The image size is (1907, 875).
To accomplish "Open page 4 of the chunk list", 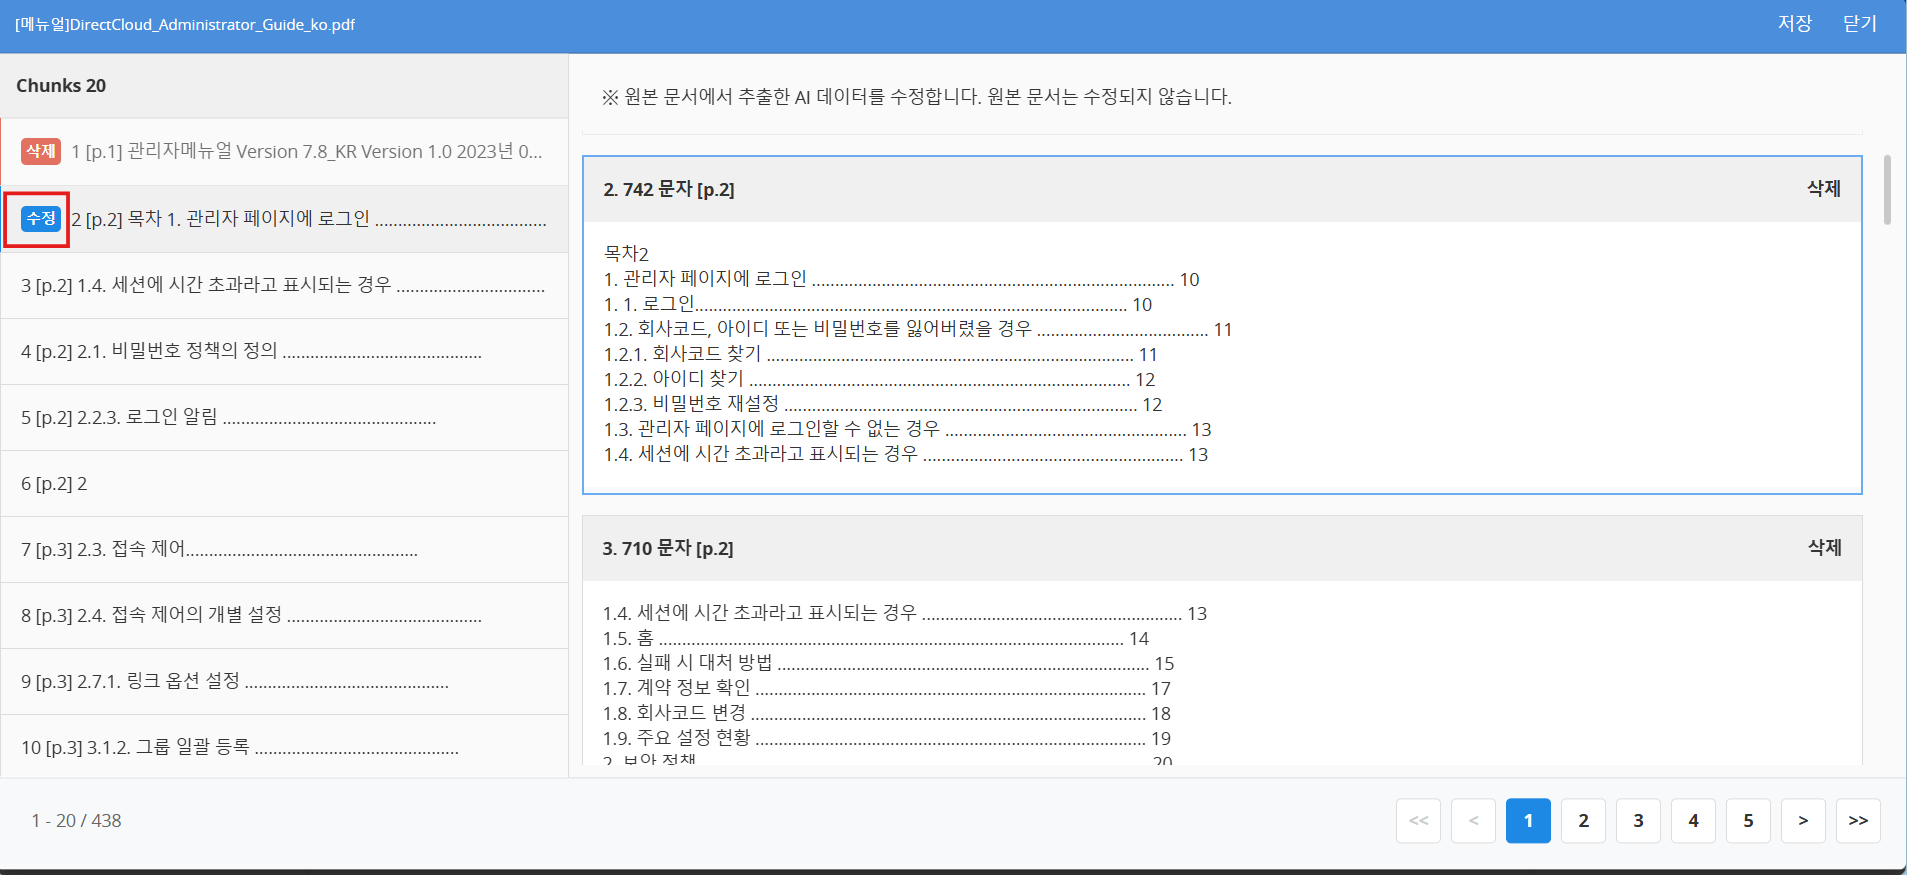I will coord(1693,821).
